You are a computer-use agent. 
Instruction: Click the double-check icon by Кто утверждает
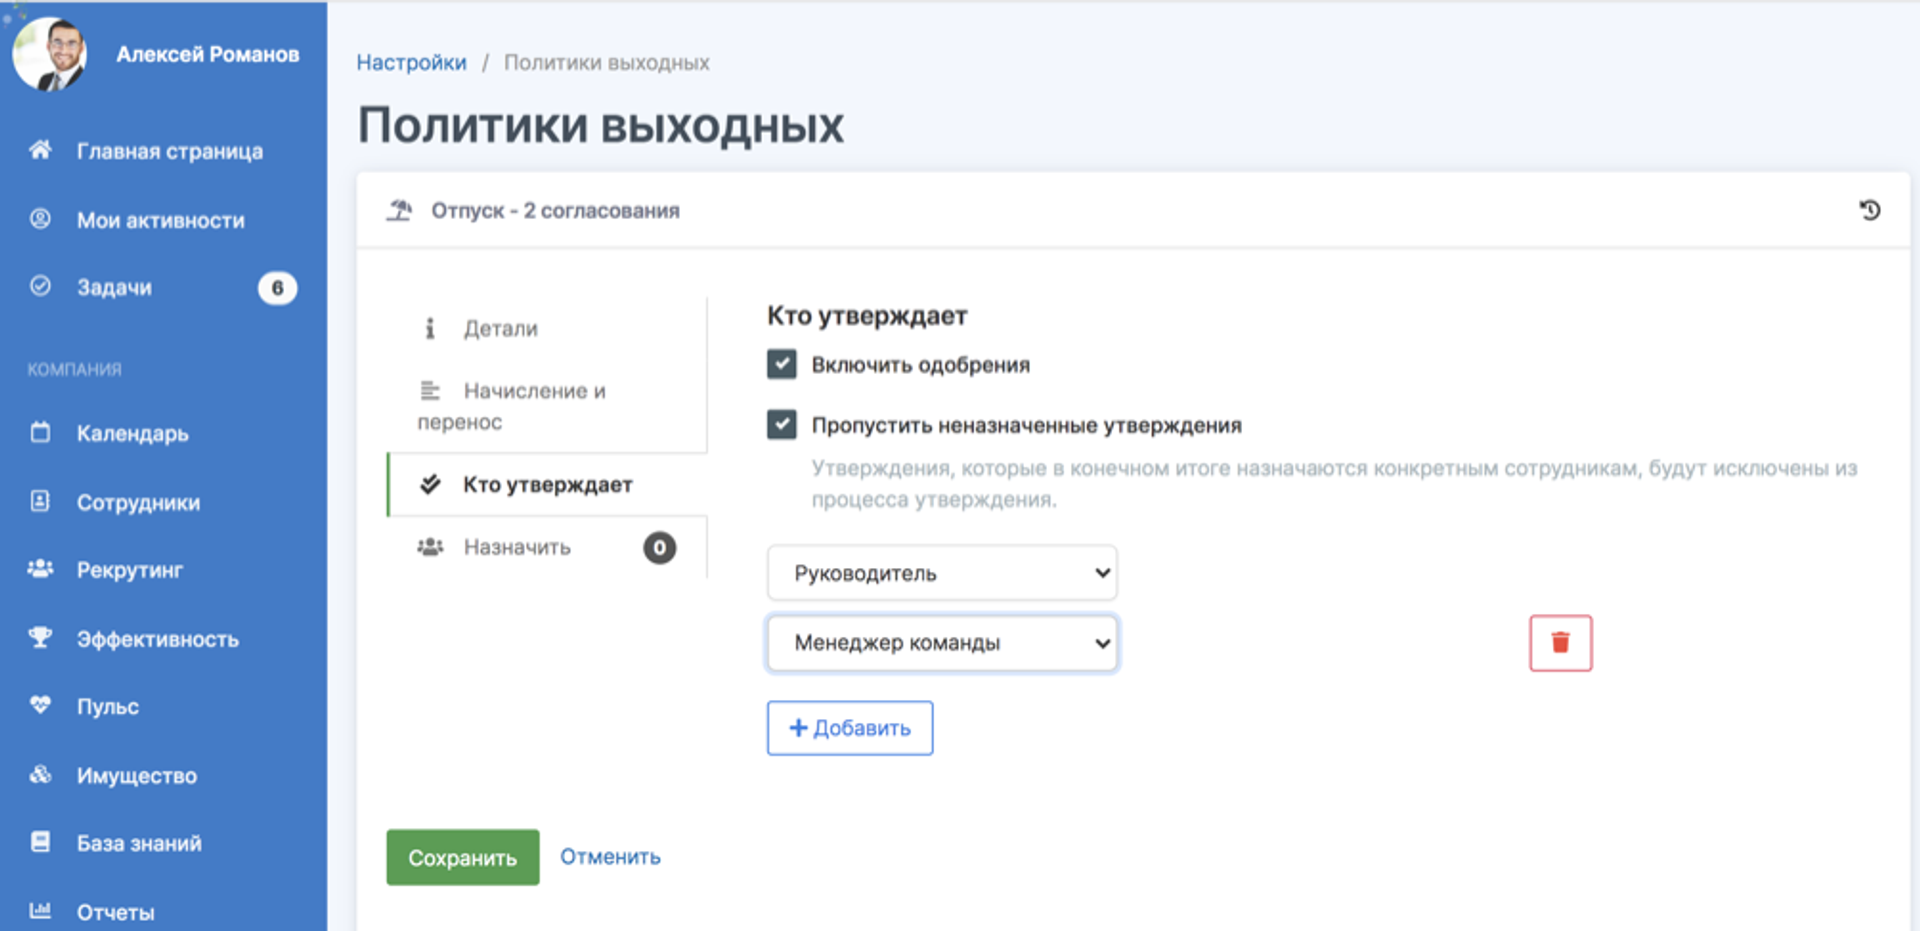click(430, 484)
